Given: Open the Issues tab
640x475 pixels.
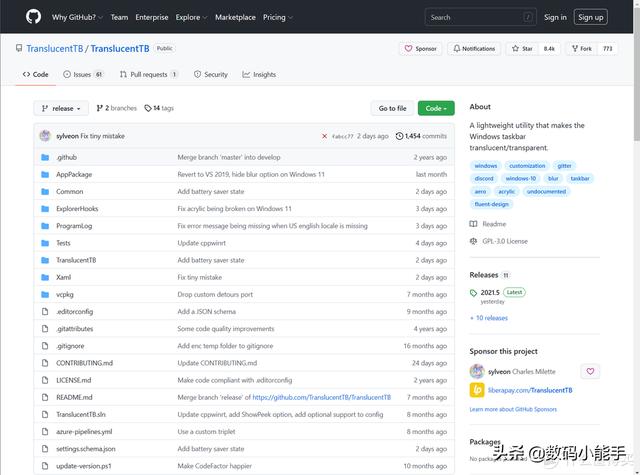Looking at the screenshot, I should 83,74.
